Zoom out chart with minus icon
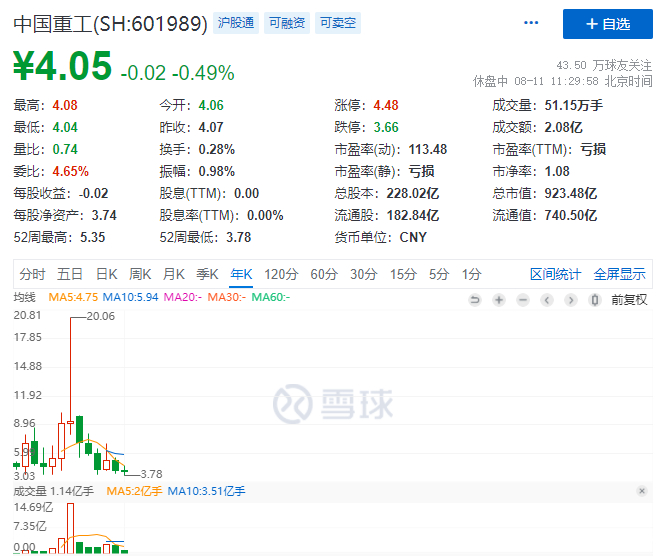This screenshot has height=556, width=670. pos(523,300)
